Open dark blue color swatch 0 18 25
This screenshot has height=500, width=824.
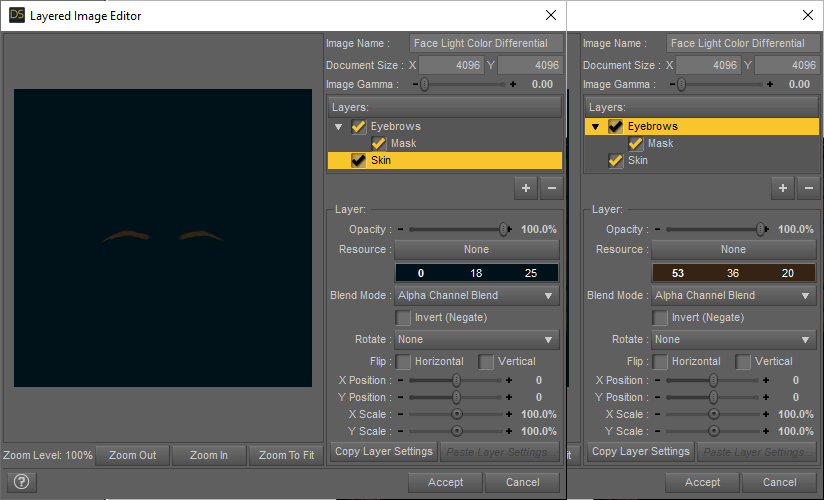coord(477,273)
